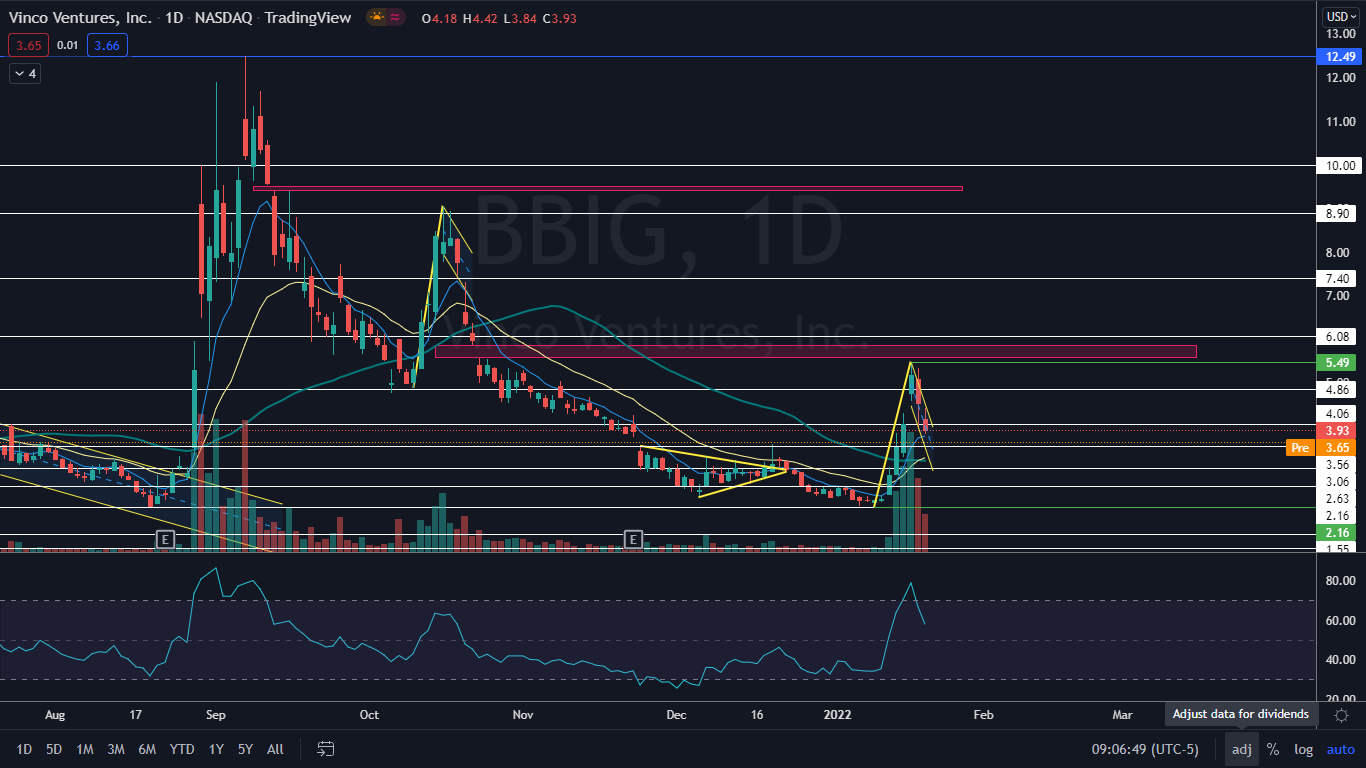Switch to the YTD date range
Viewport: 1366px width, 768px height.
[x=182, y=749]
